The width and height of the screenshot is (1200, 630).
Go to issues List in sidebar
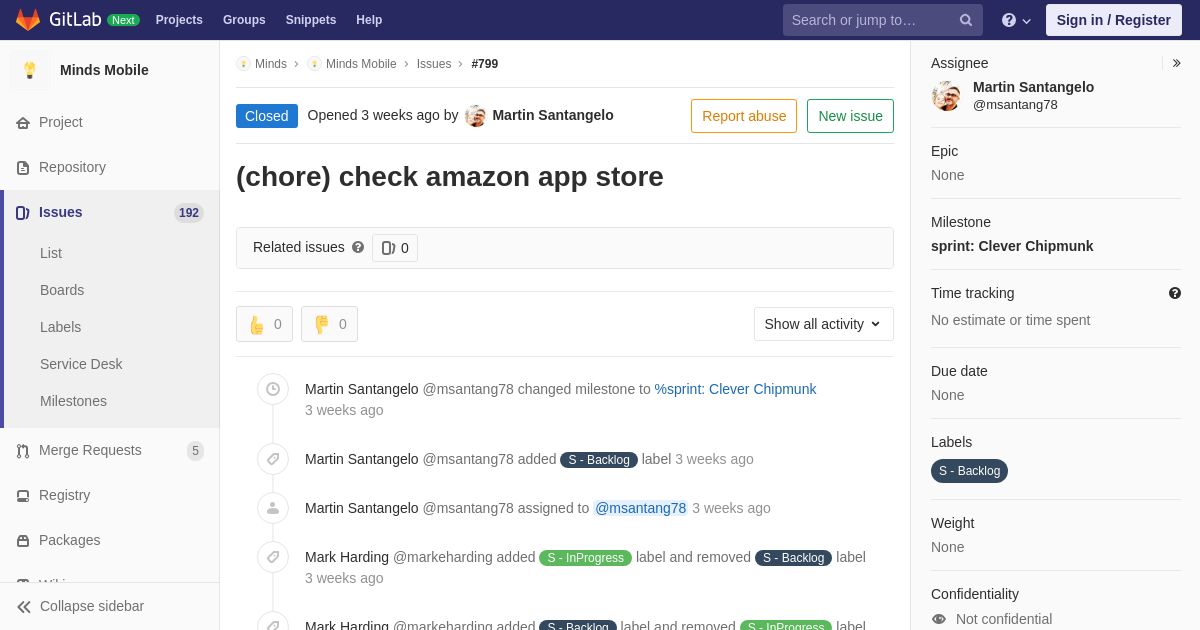click(x=51, y=253)
